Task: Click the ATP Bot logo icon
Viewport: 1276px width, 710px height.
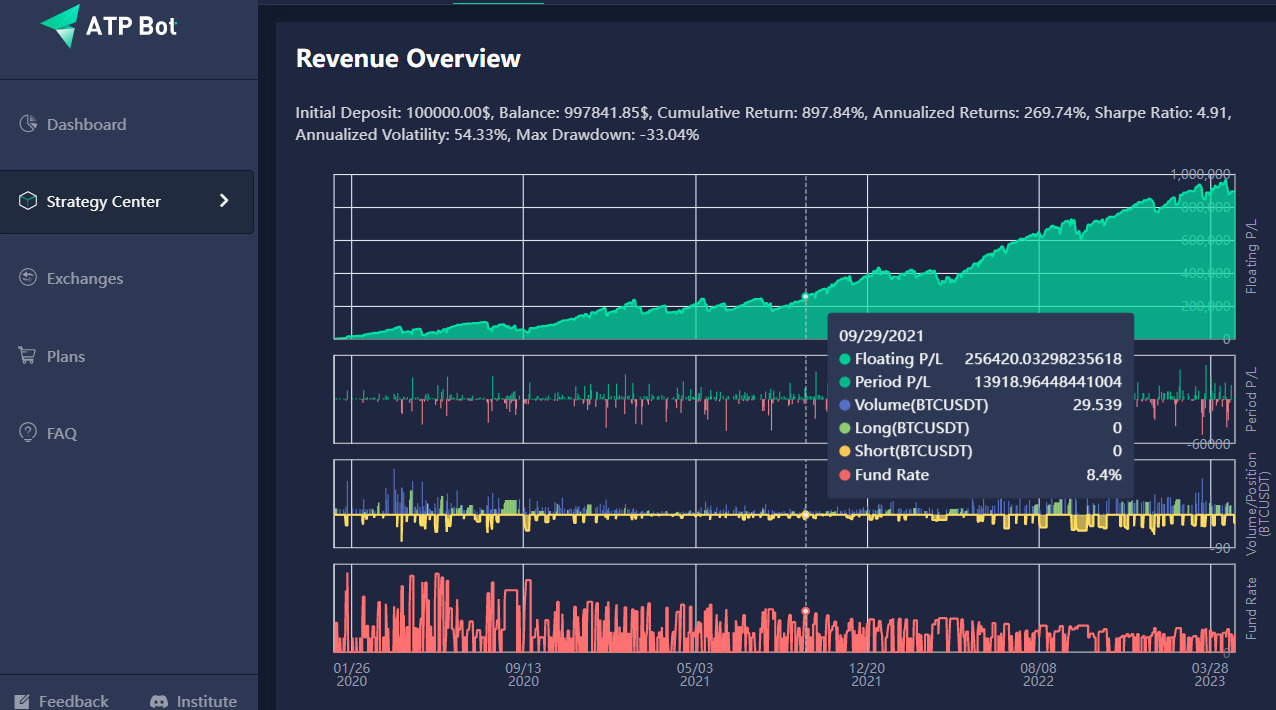Action: [60, 25]
